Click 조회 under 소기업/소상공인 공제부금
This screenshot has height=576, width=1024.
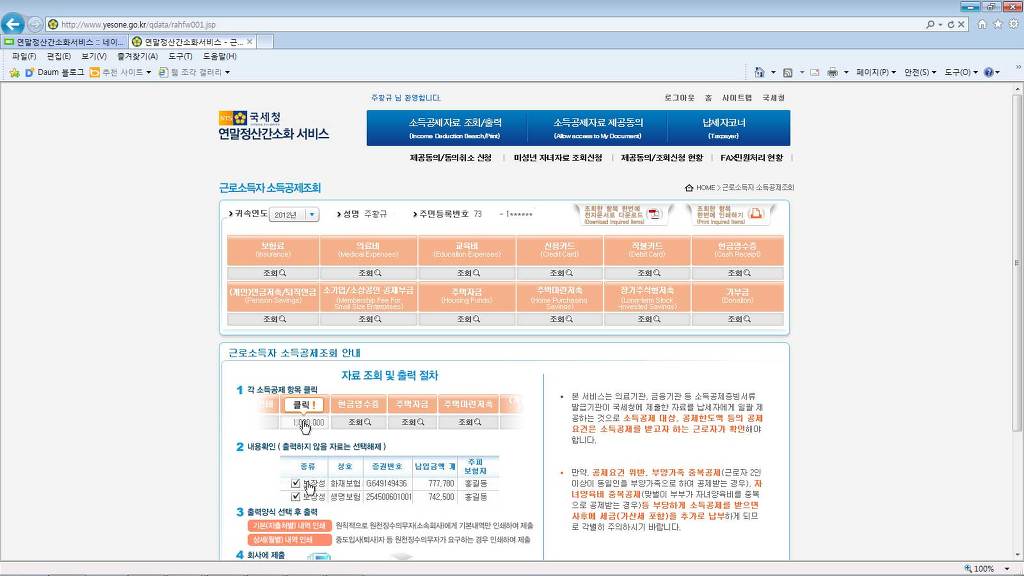[x=369, y=319]
